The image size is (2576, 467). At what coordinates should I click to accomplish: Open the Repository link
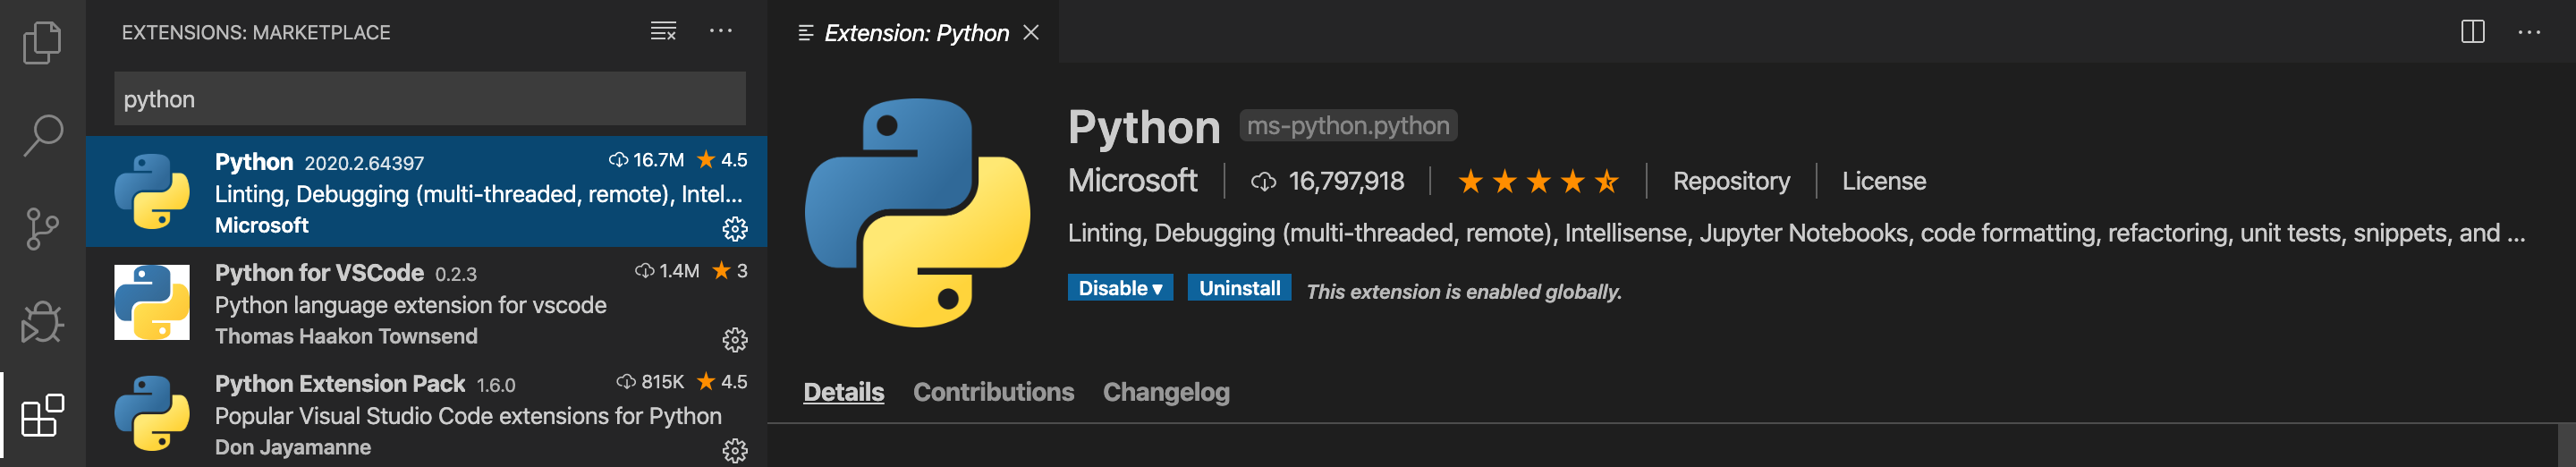tap(1731, 181)
